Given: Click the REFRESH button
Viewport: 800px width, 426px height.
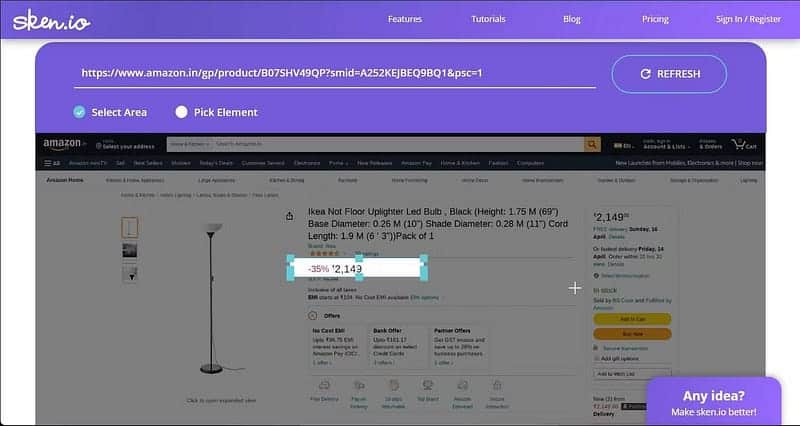Looking at the screenshot, I should click(x=669, y=74).
